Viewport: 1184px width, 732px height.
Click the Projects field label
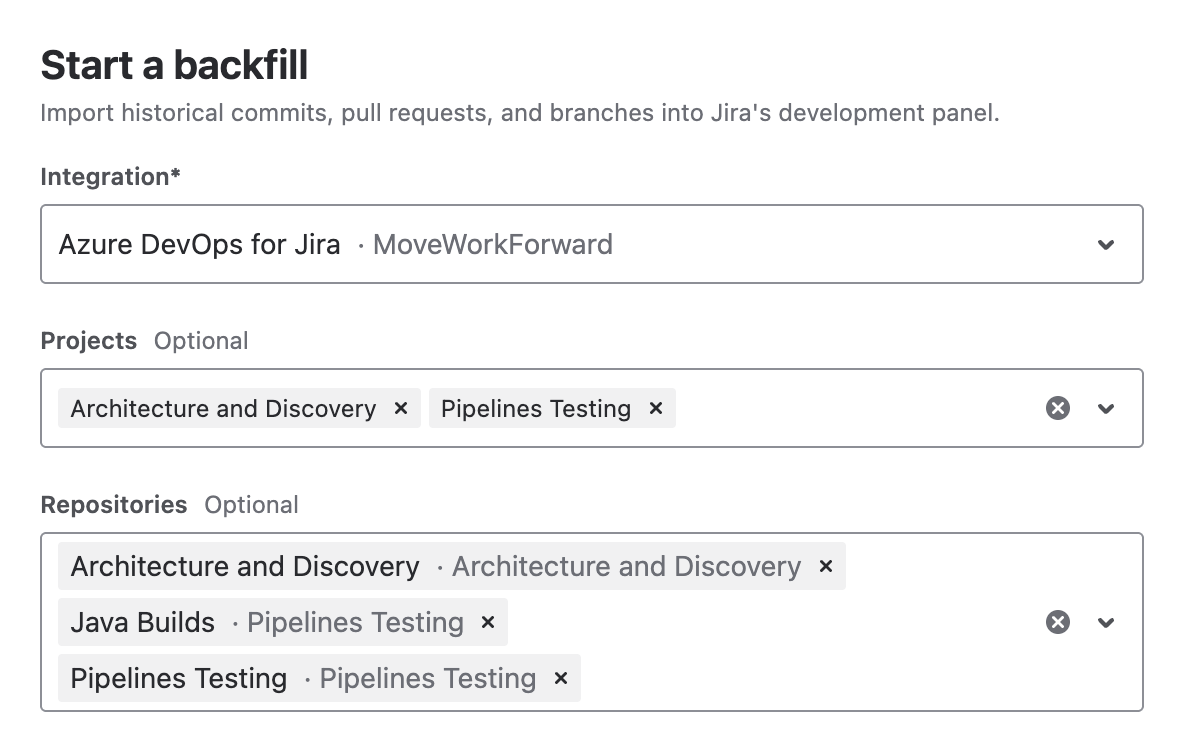point(89,341)
